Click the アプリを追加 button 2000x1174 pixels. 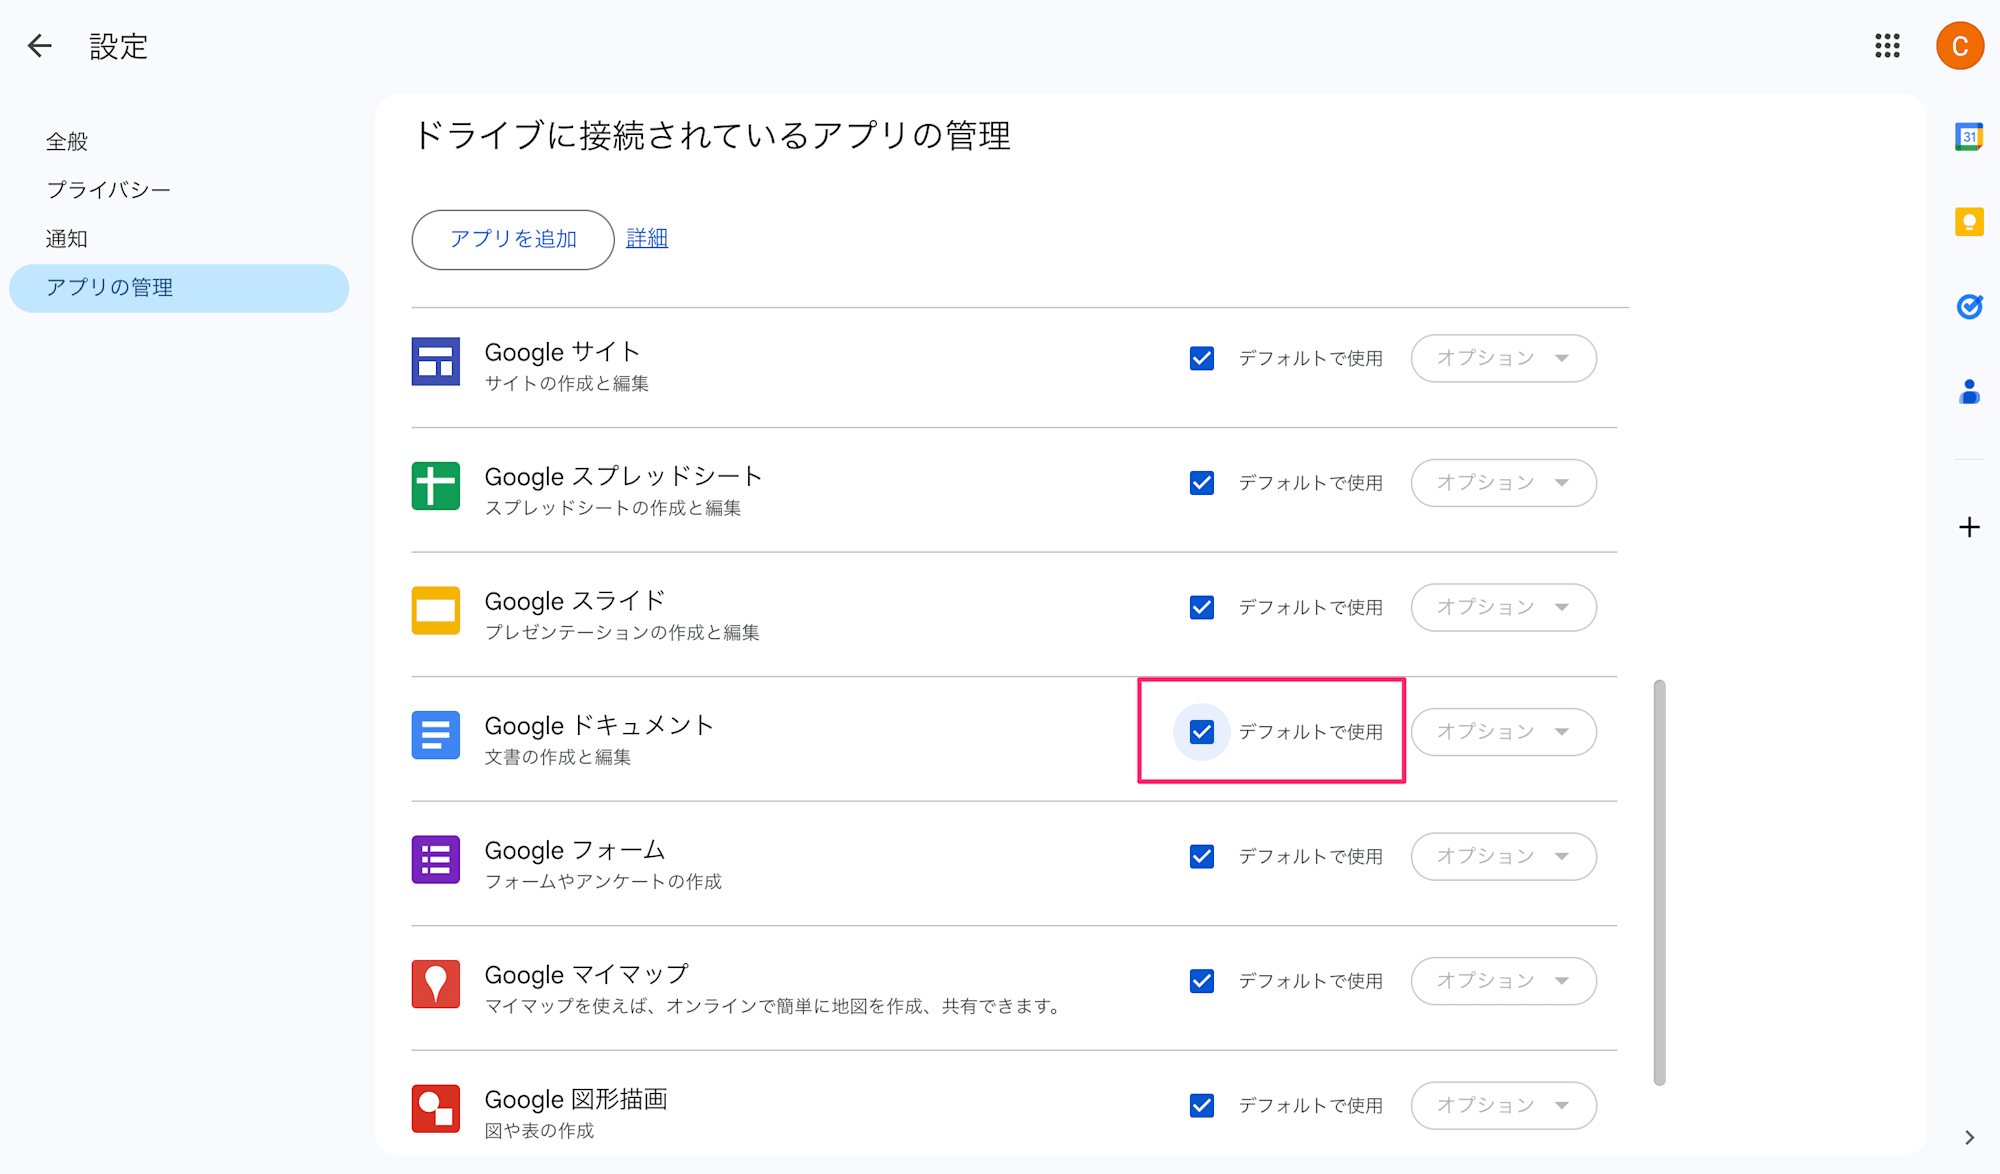click(x=512, y=239)
